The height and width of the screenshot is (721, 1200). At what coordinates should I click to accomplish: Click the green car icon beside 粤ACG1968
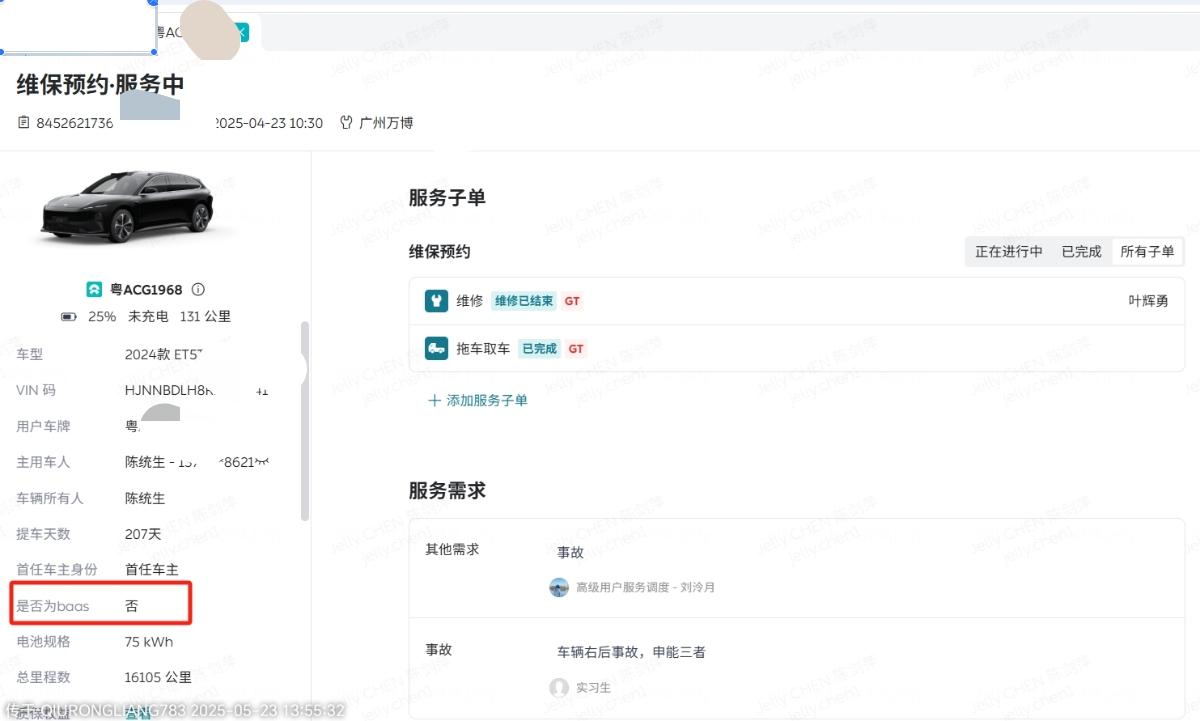point(94,289)
